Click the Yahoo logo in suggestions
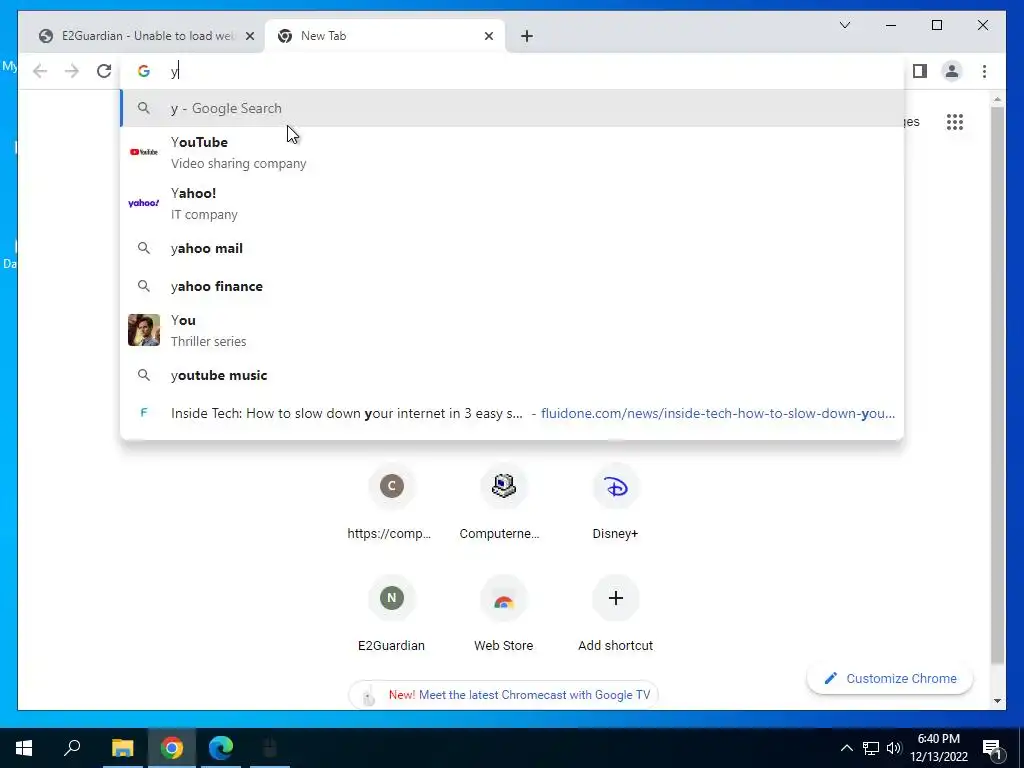 [x=144, y=203]
